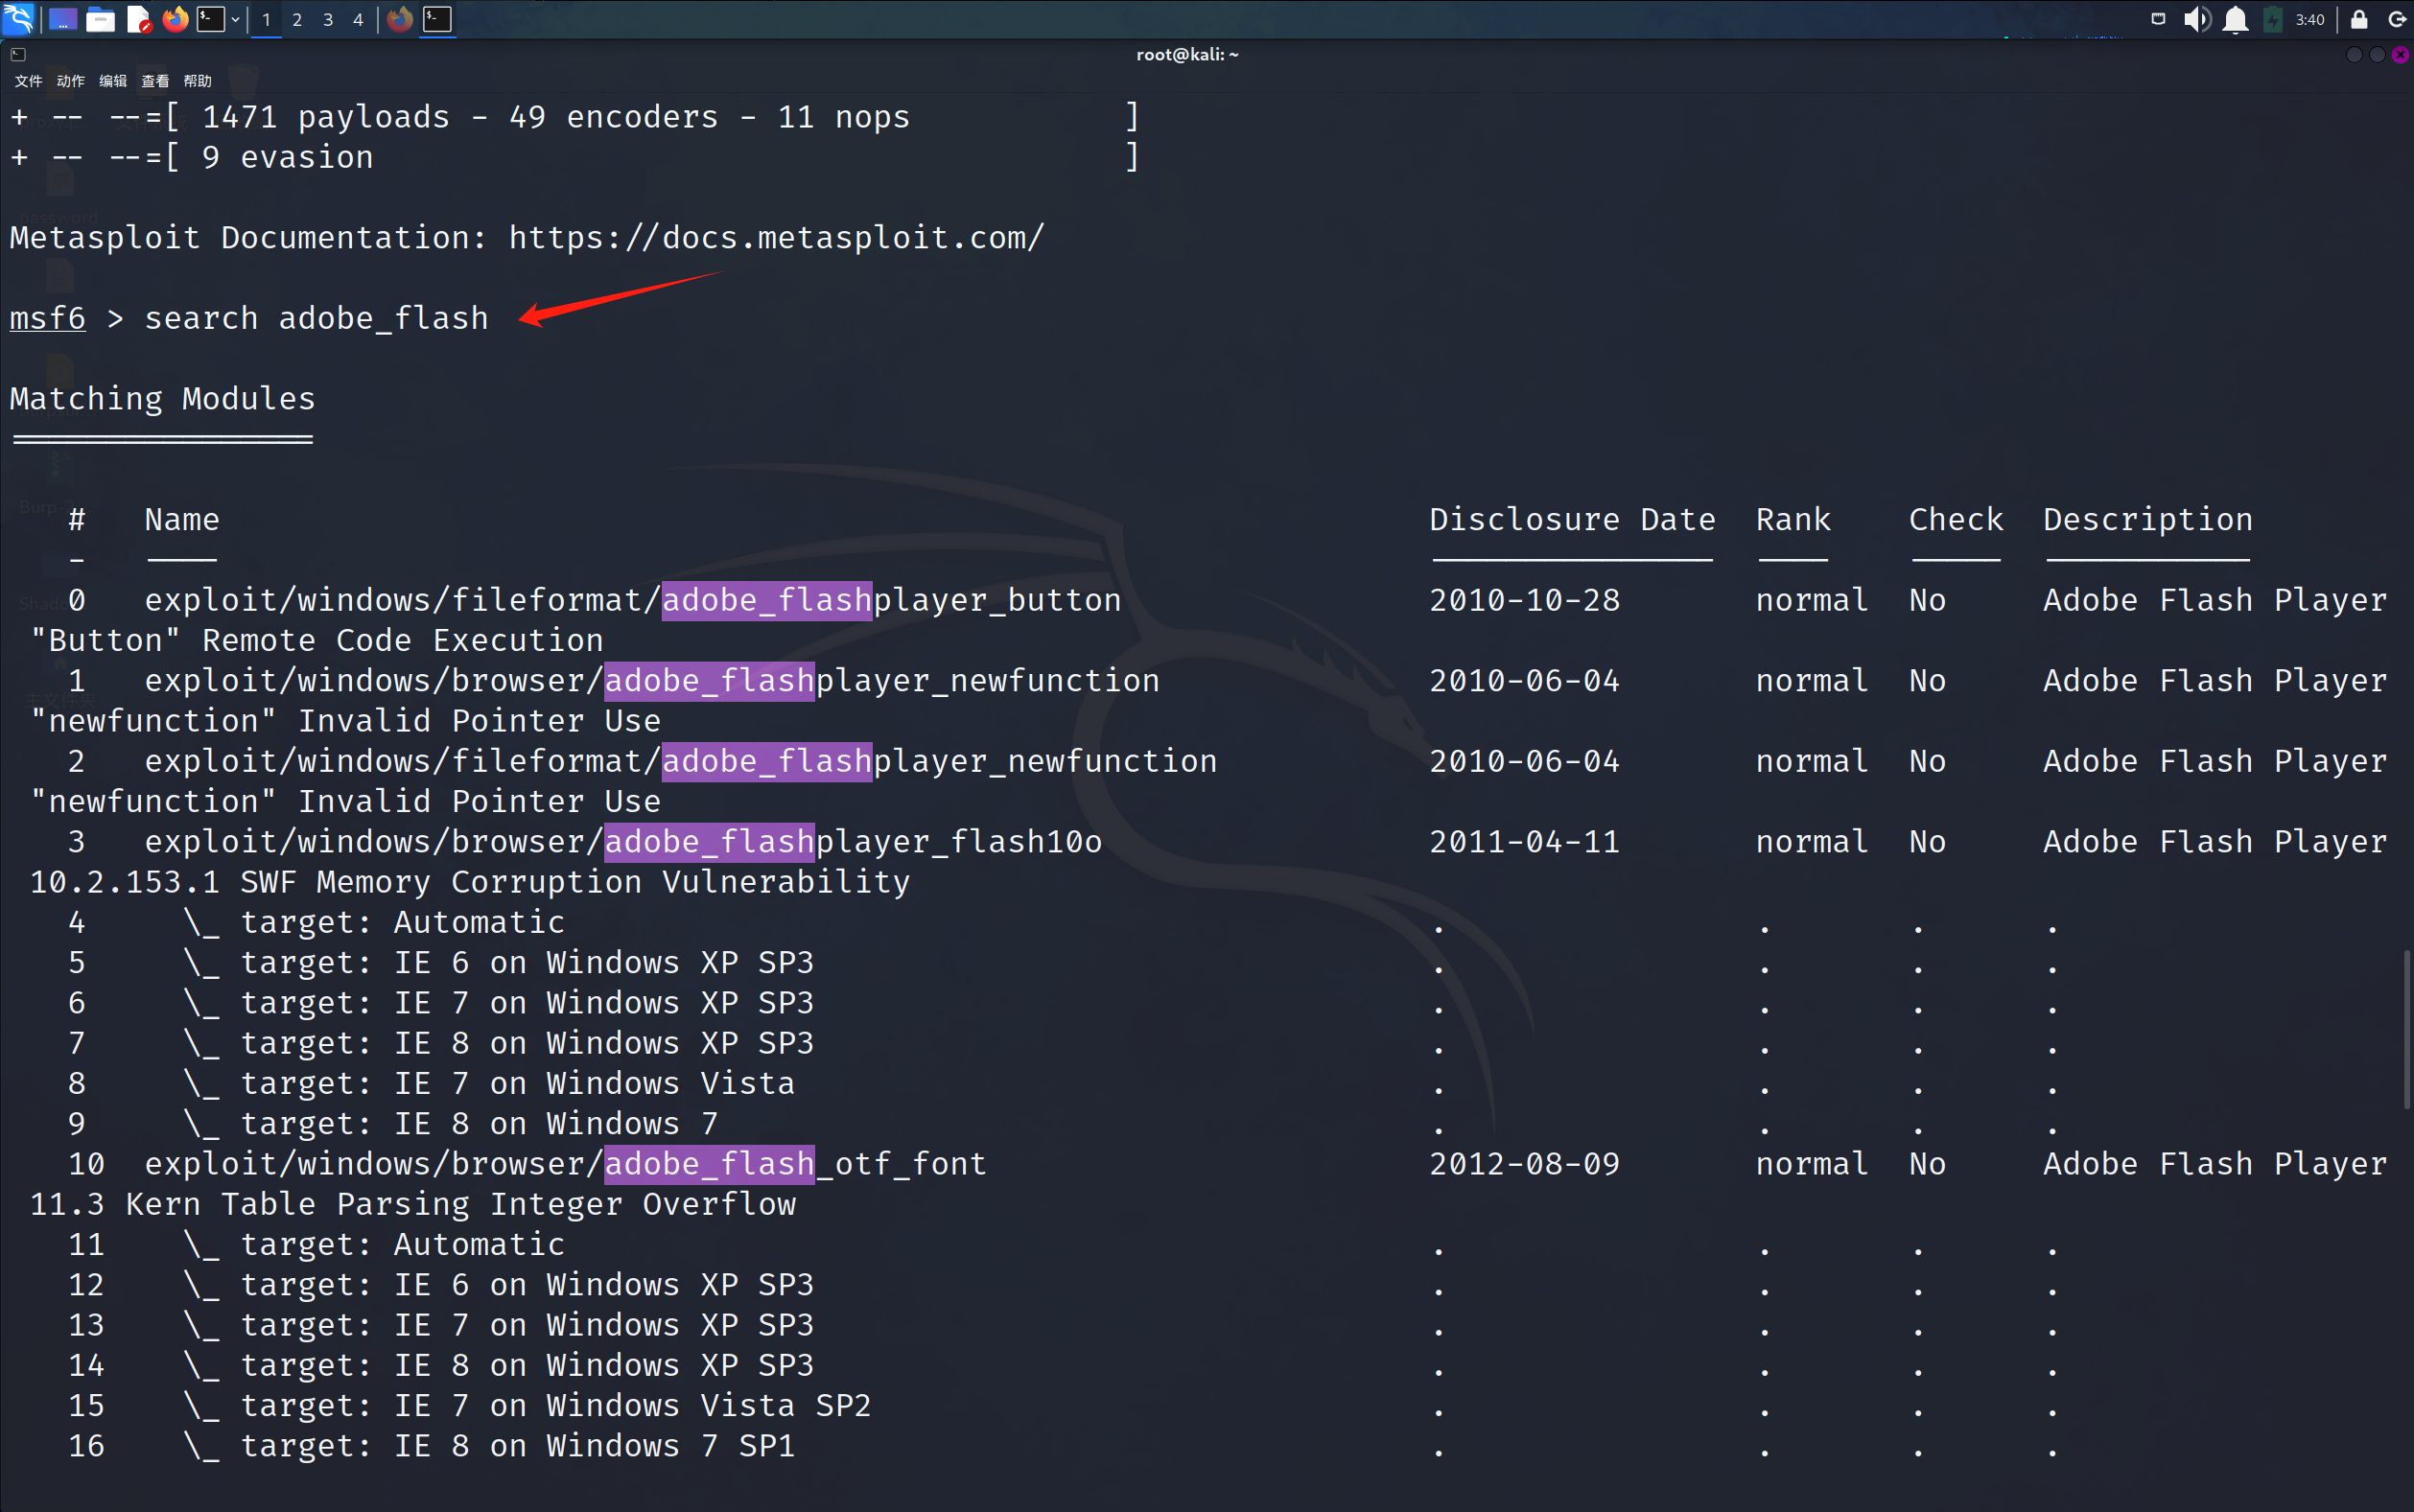This screenshot has width=2414, height=1512.
Task: Click the show desktop icon in panel
Action: tap(62, 19)
